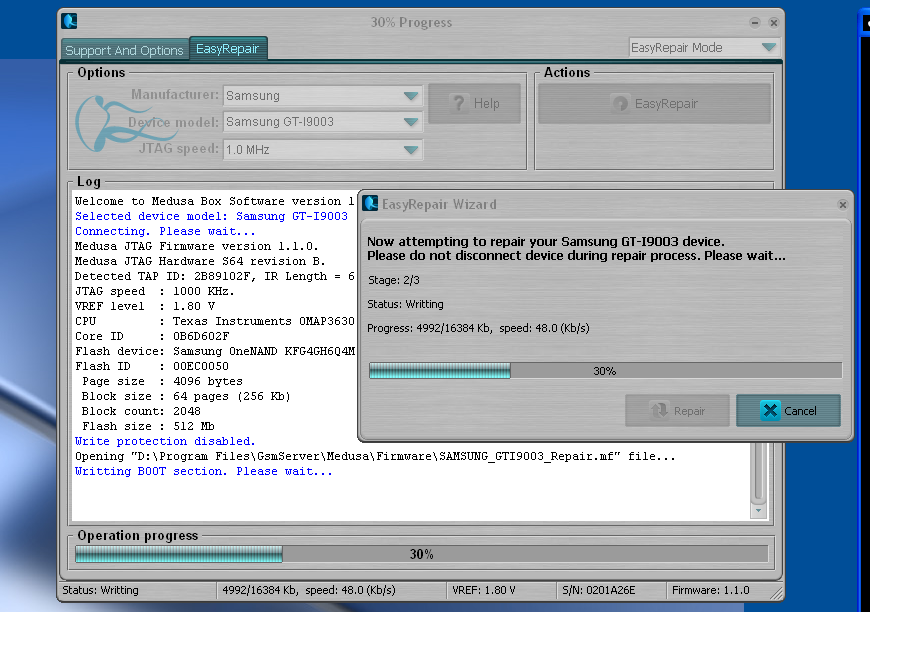
Task: Click the wizard 30% progress bar
Action: click(x=605, y=370)
